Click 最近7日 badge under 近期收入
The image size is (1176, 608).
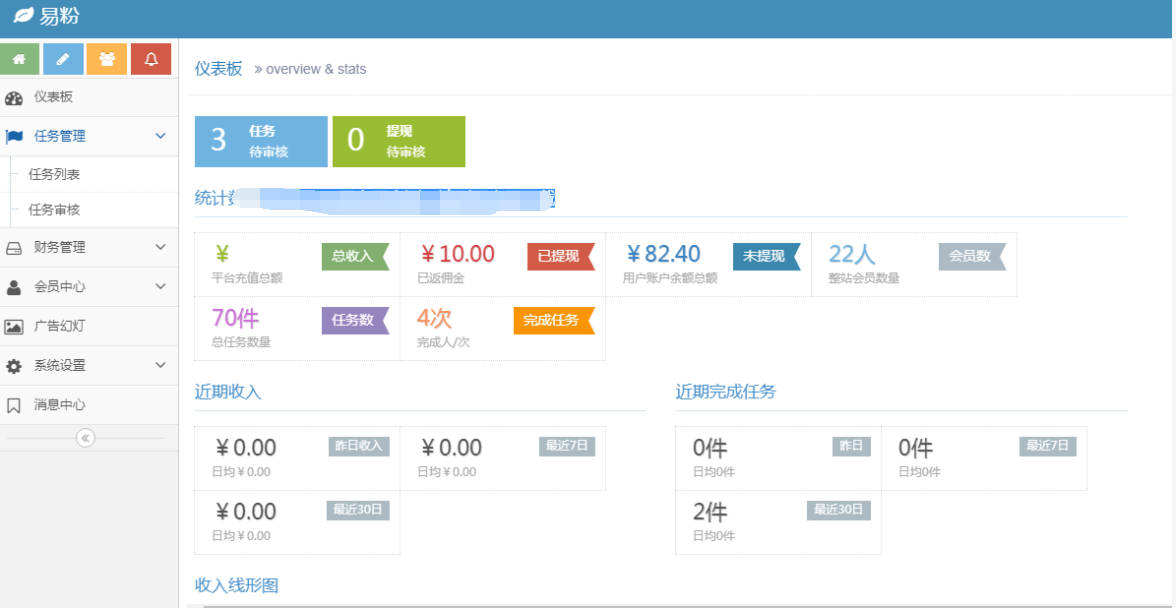(x=567, y=446)
